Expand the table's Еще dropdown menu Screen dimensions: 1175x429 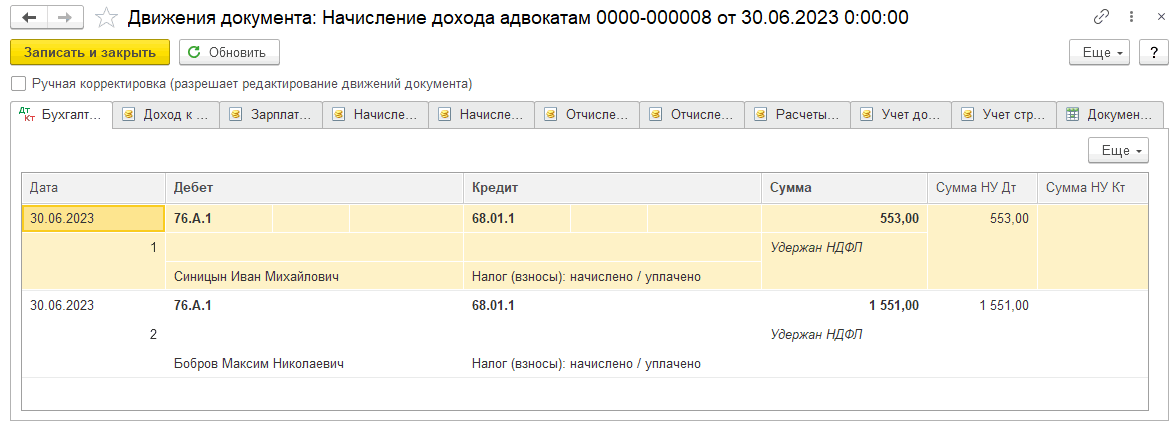1118,150
